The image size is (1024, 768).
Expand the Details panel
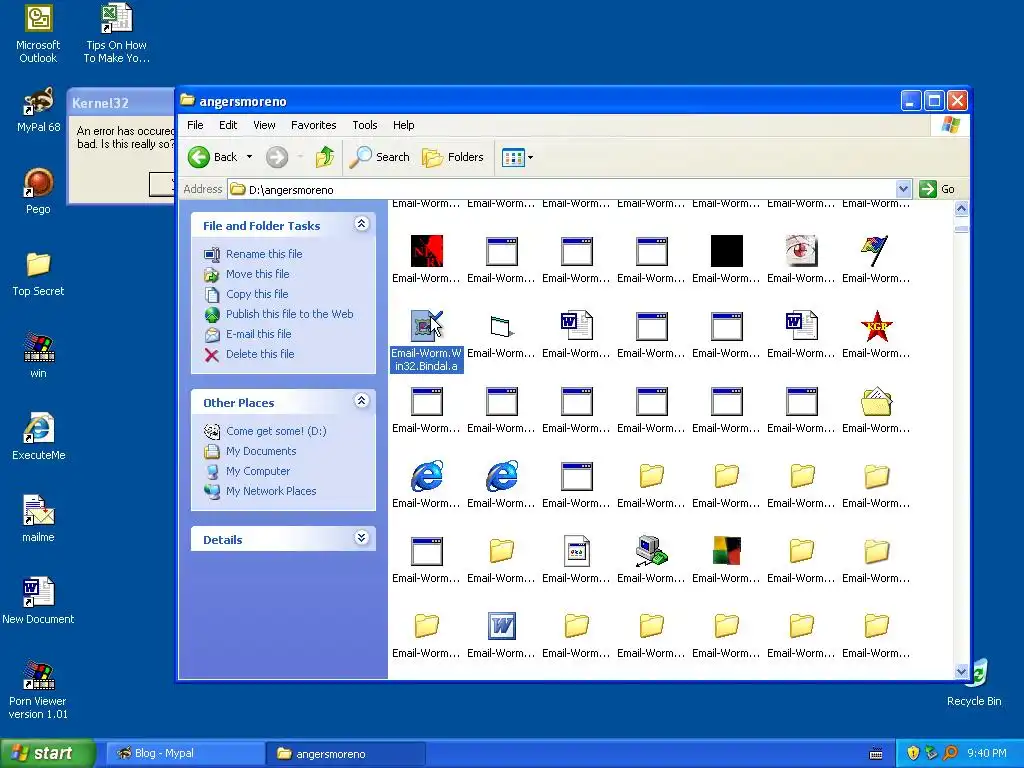point(361,537)
